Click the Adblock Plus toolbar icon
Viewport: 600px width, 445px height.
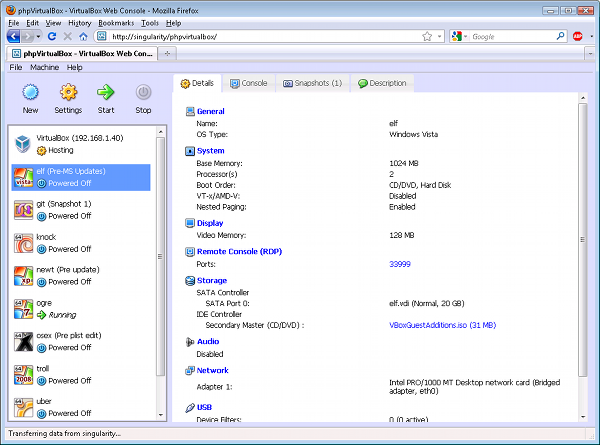(577, 36)
